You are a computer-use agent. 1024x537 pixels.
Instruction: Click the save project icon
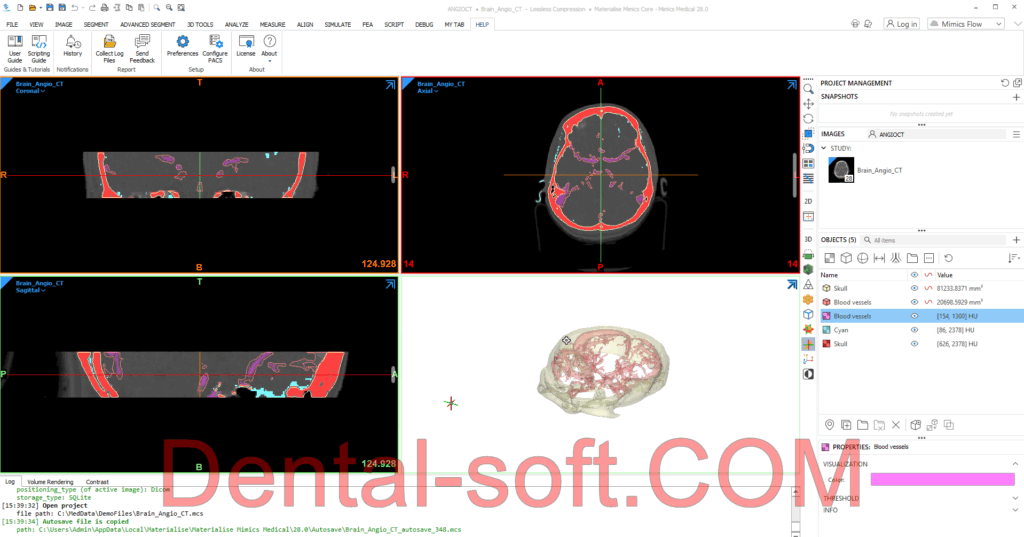[50, 8]
